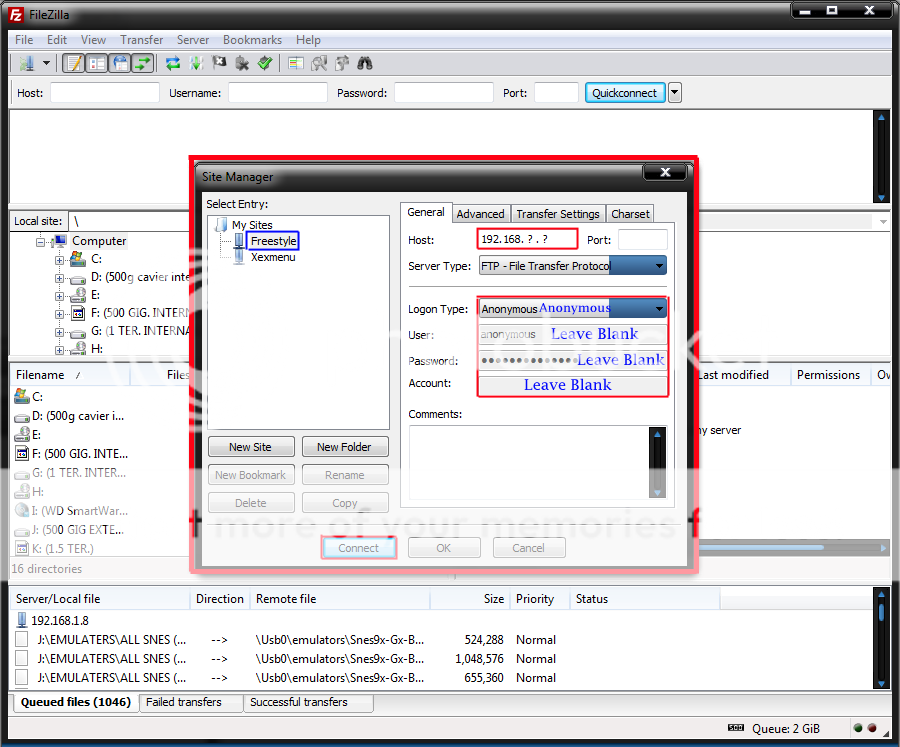Open the Server Type dropdown

tap(573, 266)
